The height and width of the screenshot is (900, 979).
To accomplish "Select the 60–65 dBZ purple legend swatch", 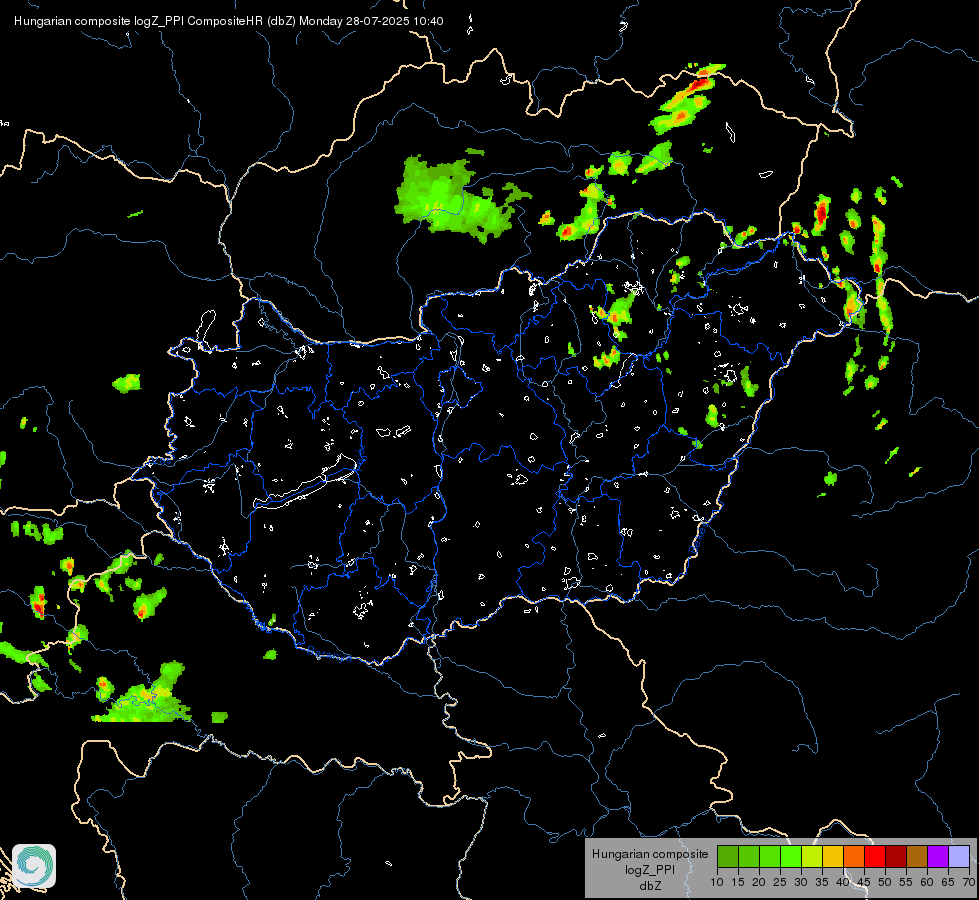I will 938,856.
